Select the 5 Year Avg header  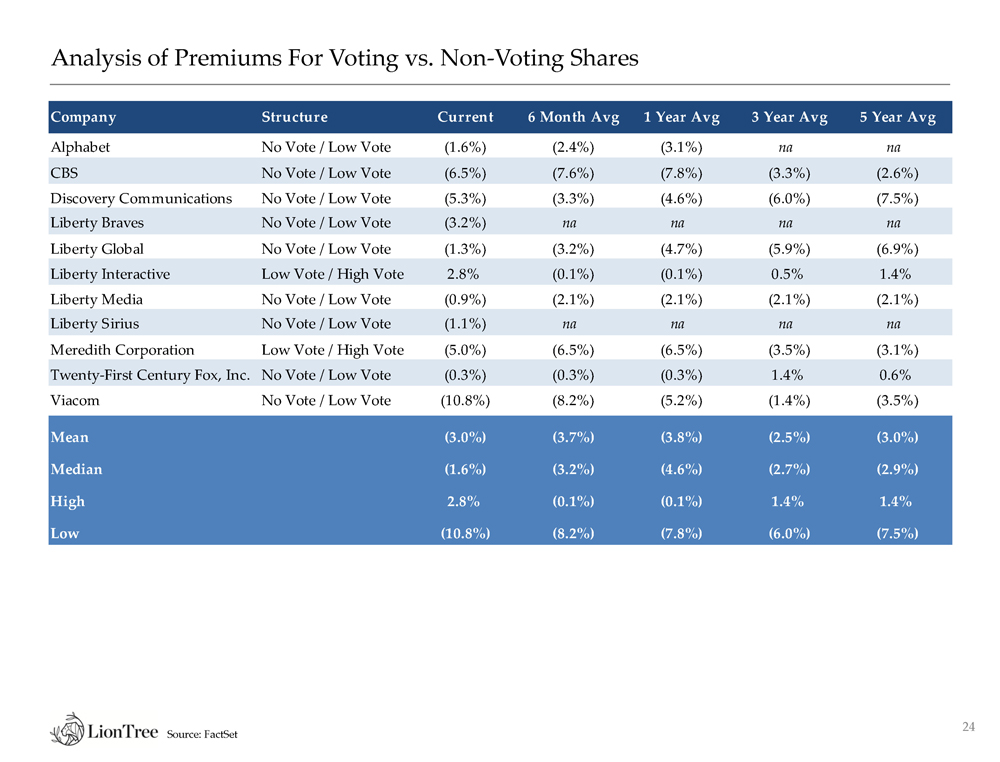897,117
